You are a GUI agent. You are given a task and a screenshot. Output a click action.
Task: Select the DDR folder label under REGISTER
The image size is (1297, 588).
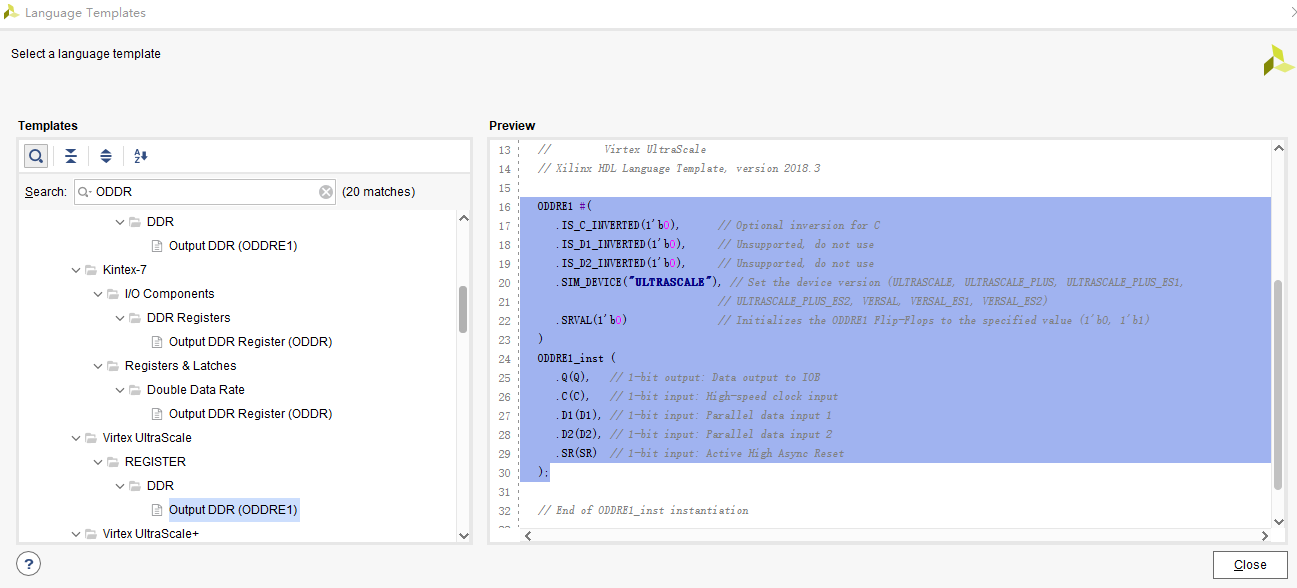pyautogui.click(x=160, y=486)
